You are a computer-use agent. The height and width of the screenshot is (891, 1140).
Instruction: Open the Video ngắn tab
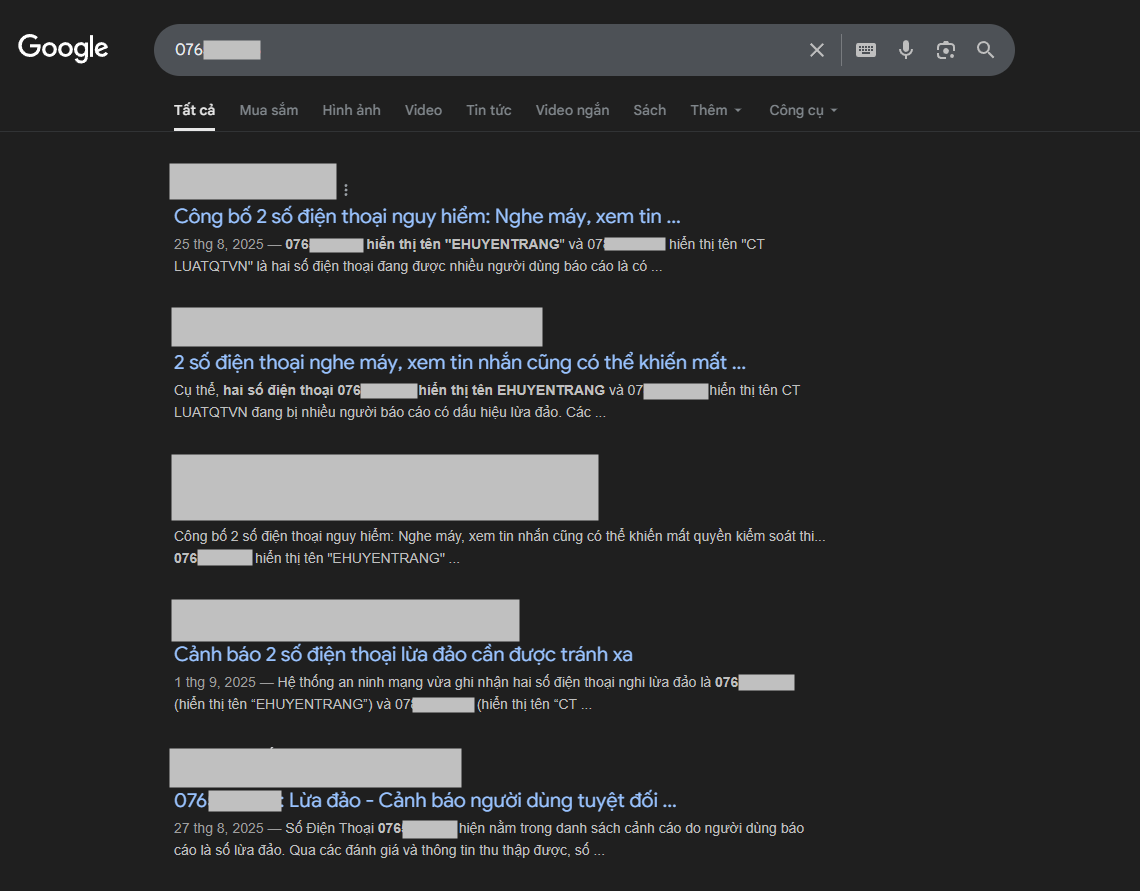click(572, 110)
